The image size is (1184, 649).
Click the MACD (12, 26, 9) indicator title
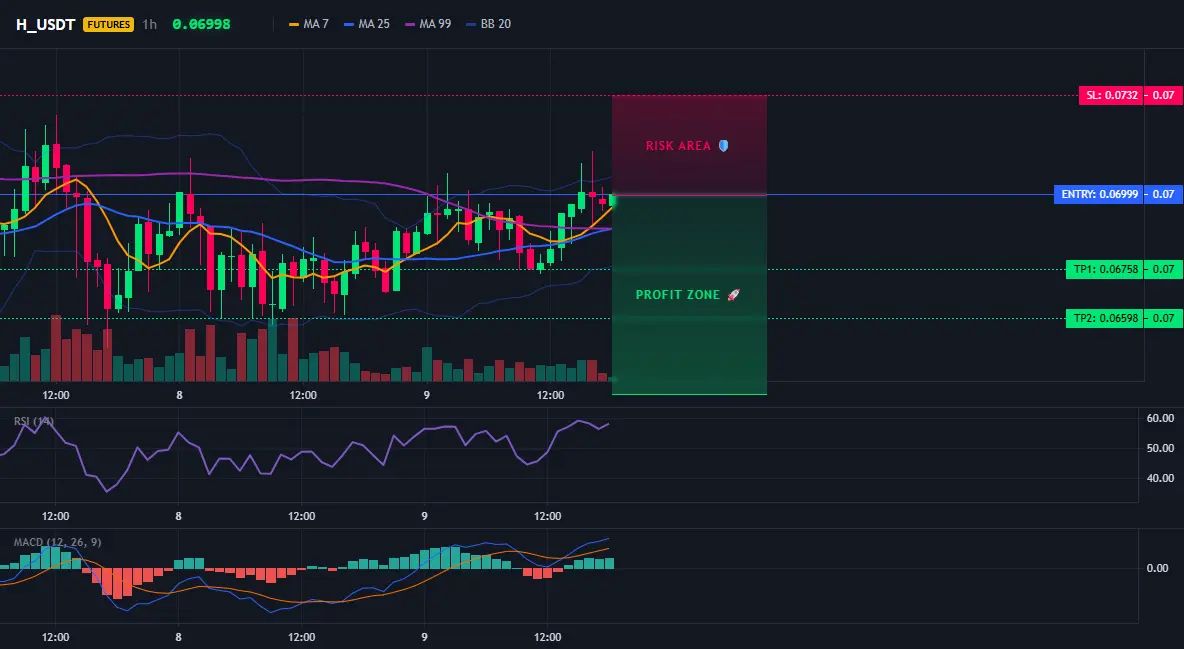(57, 542)
